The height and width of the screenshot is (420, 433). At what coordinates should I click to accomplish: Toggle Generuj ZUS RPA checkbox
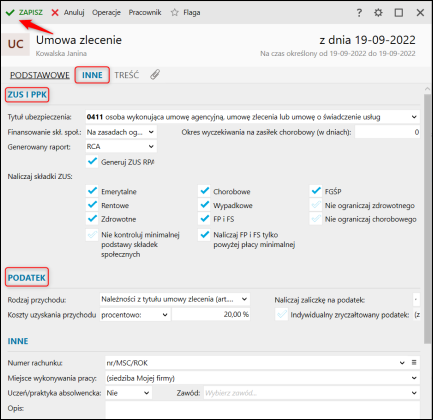[92, 162]
